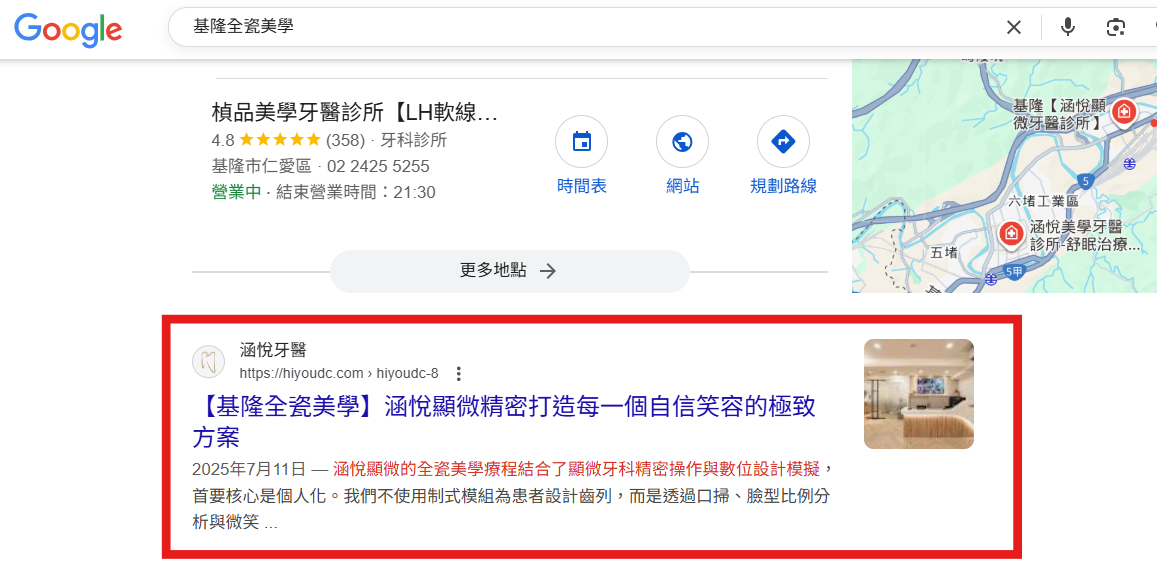Image resolution: width=1157 pixels, height=565 pixels.
Task: Select the 涵悅美學牙醫診所 map pin
Action: 1010,234
